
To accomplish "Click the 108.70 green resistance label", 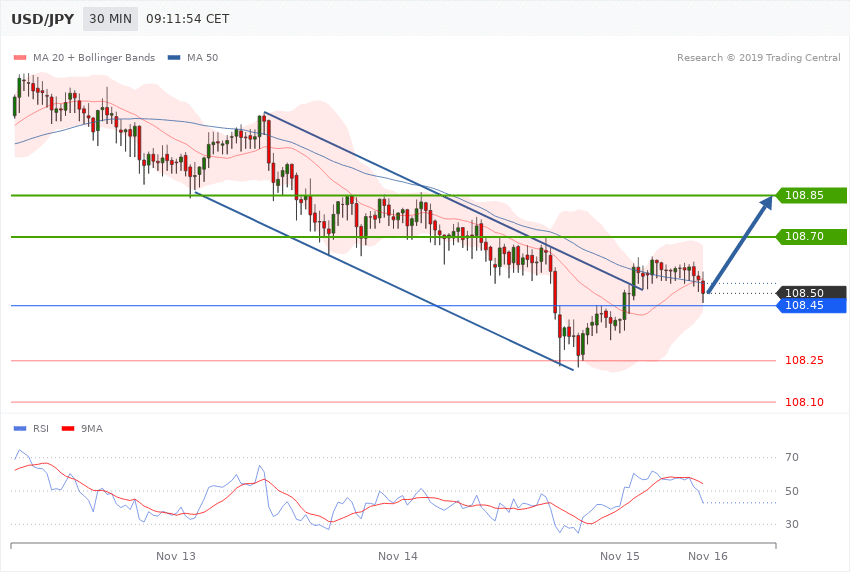I will pyautogui.click(x=811, y=236).
